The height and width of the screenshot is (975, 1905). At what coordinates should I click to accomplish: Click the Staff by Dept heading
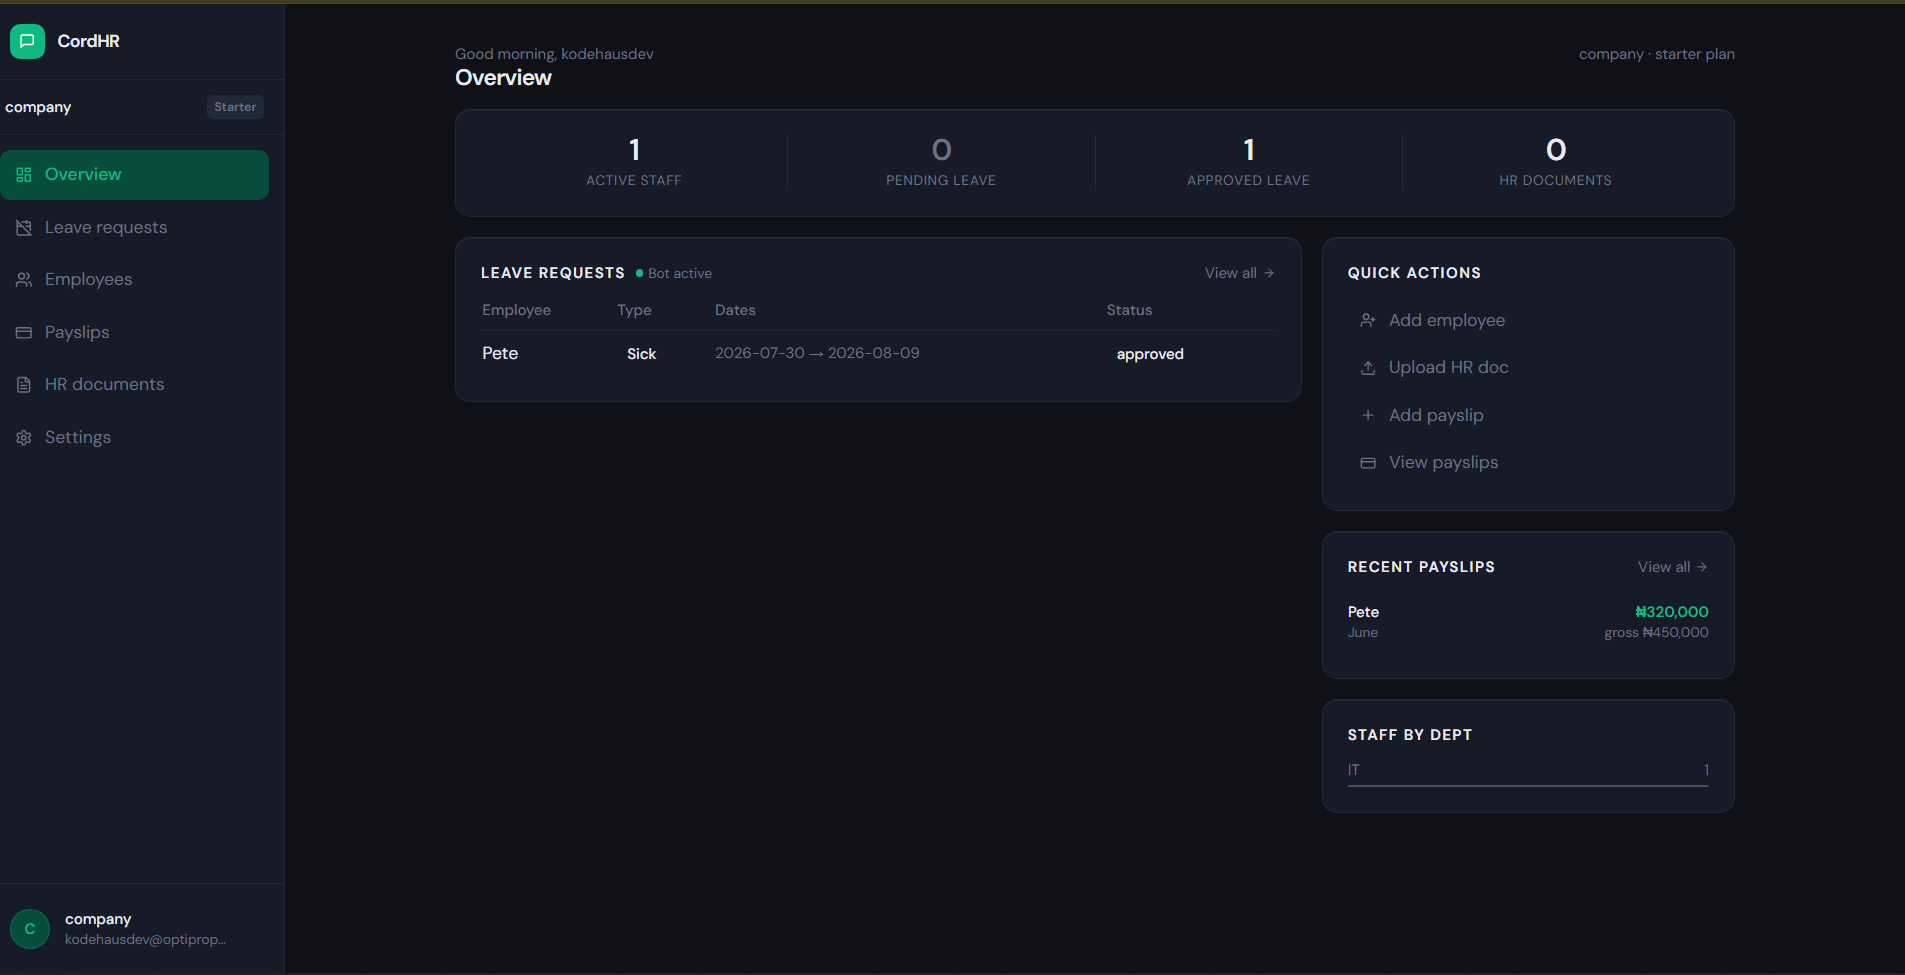1409,735
